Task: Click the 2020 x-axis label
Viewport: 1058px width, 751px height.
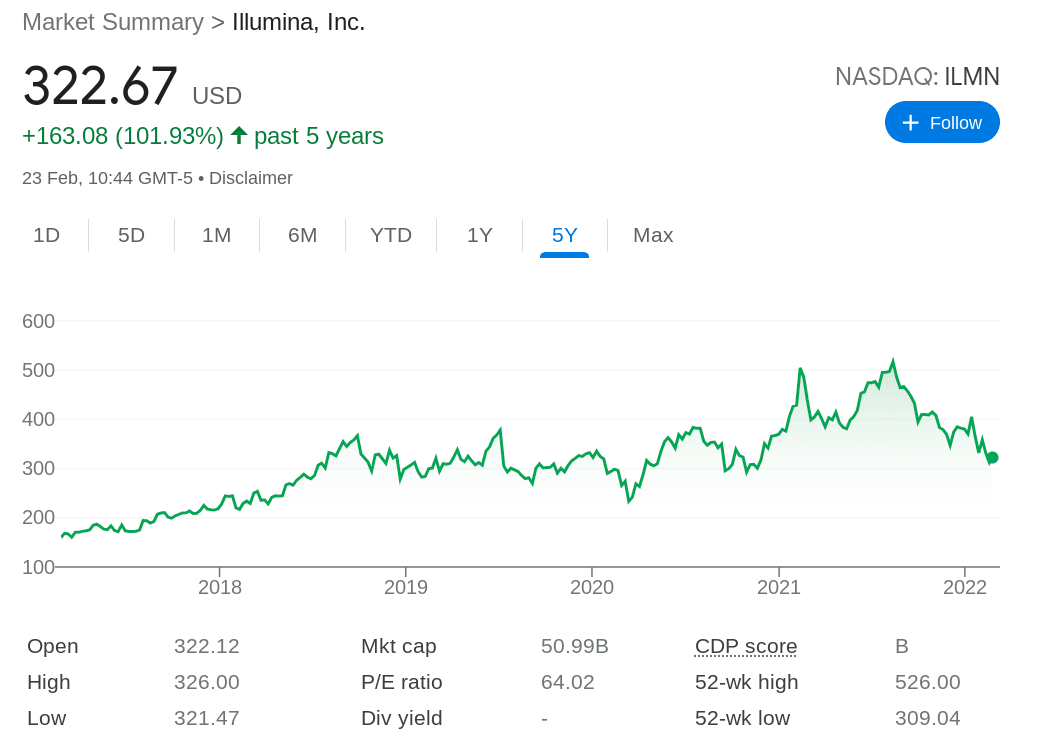Action: coord(592,587)
